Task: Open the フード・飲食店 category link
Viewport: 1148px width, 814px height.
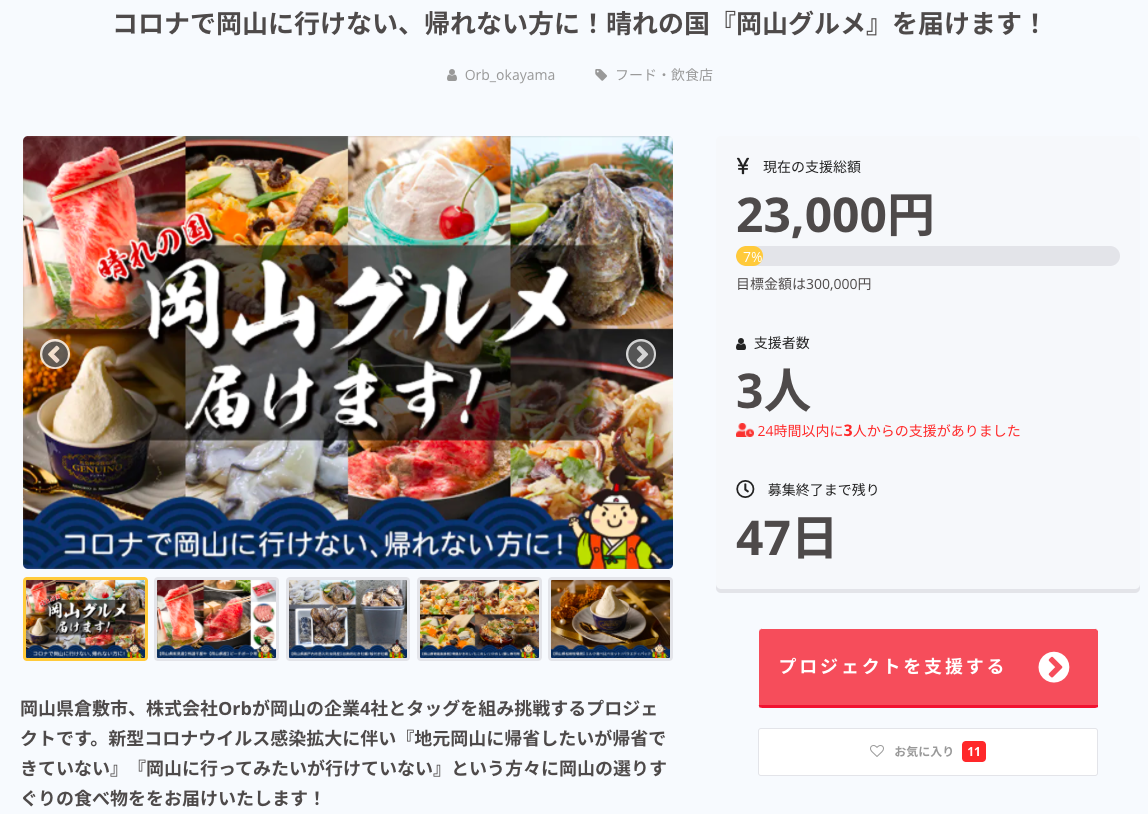Action: pyautogui.click(x=663, y=75)
